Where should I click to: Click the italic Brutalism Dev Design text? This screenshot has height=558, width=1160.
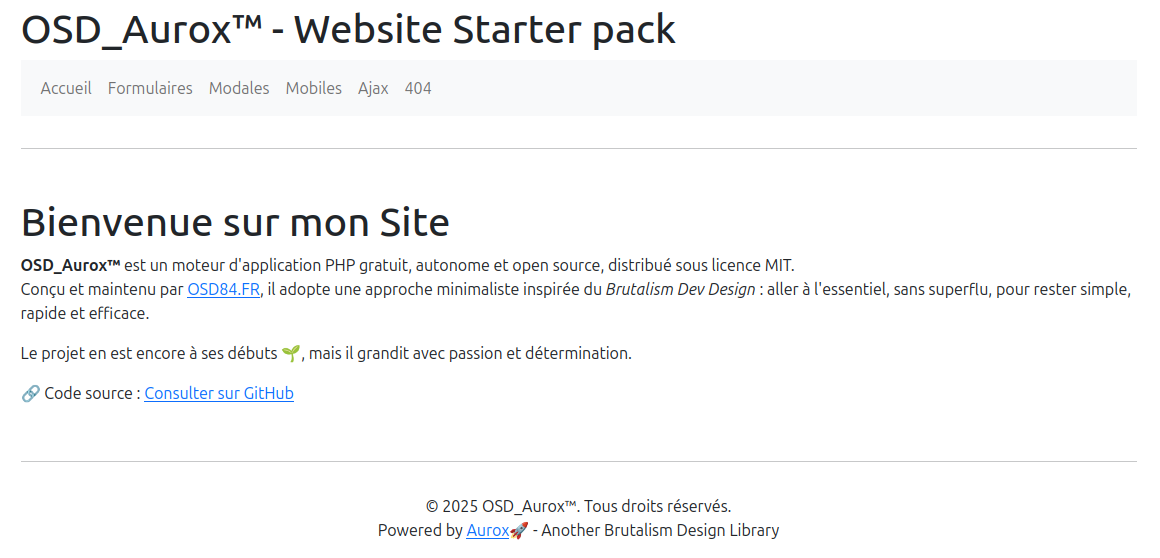point(680,289)
